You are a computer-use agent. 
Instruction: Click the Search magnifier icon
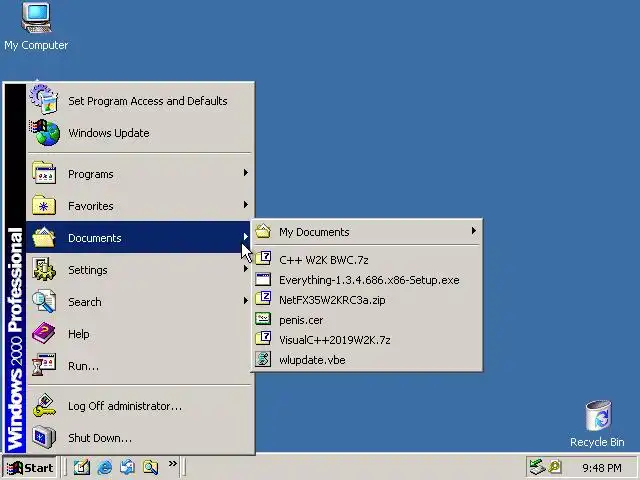pos(44,301)
